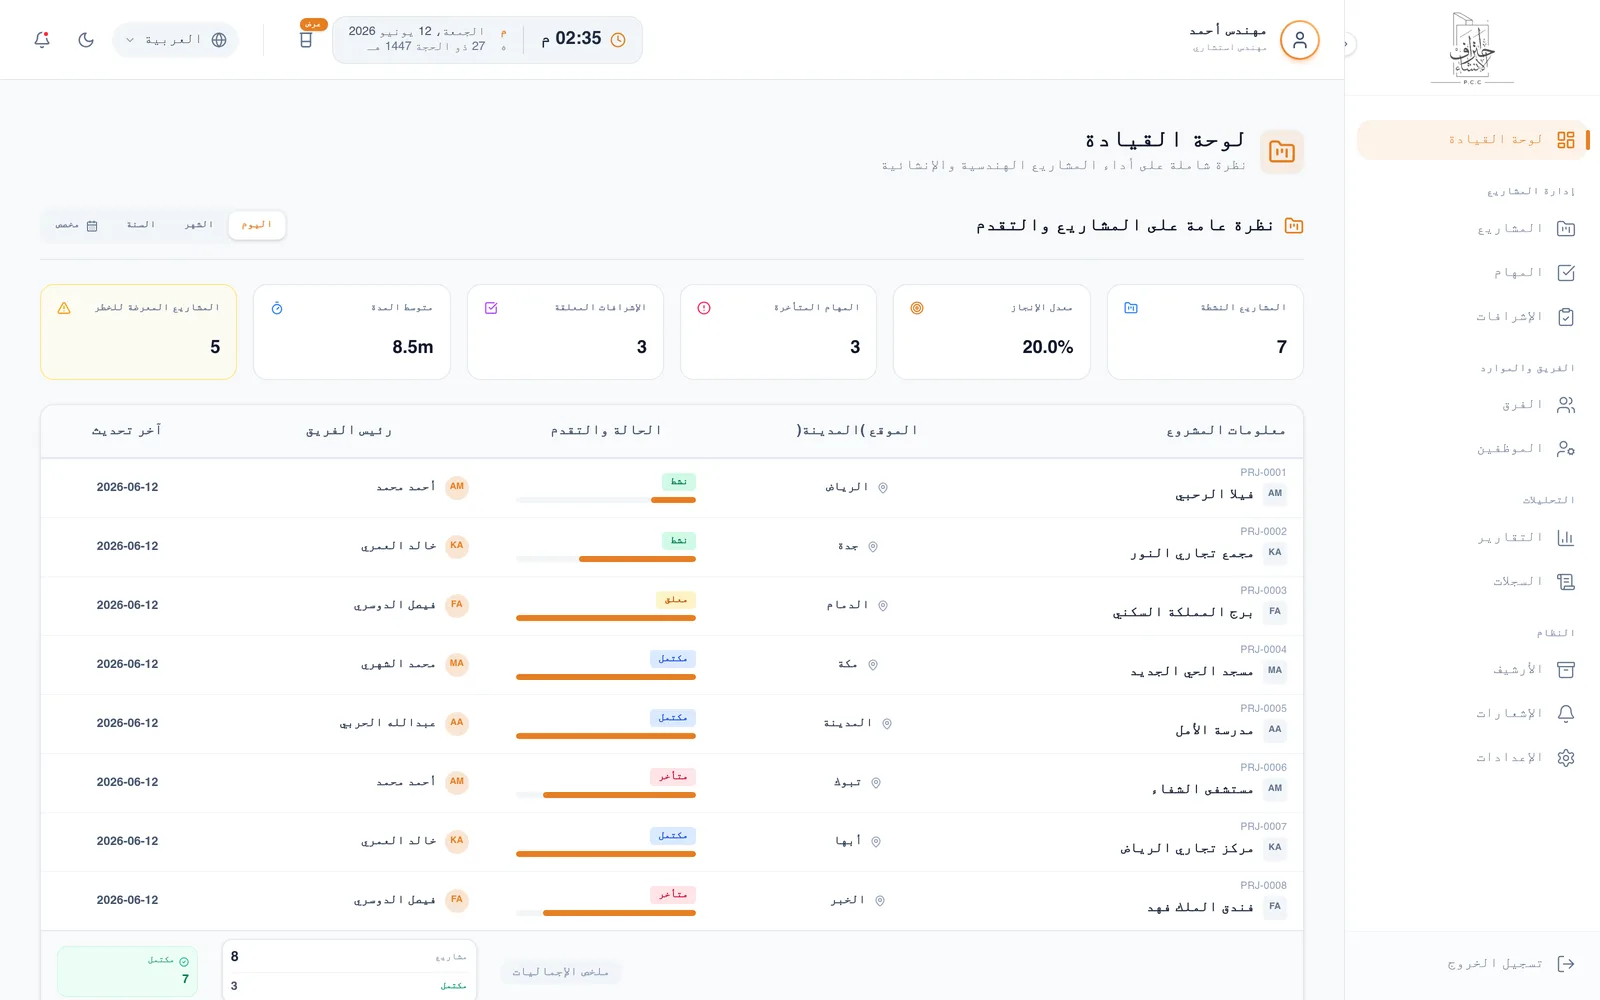Image resolution: width=1600 pixels, height=1000 pixels.
Task: Click the متوسط المدة average duration card
Action: coord(352,332)
